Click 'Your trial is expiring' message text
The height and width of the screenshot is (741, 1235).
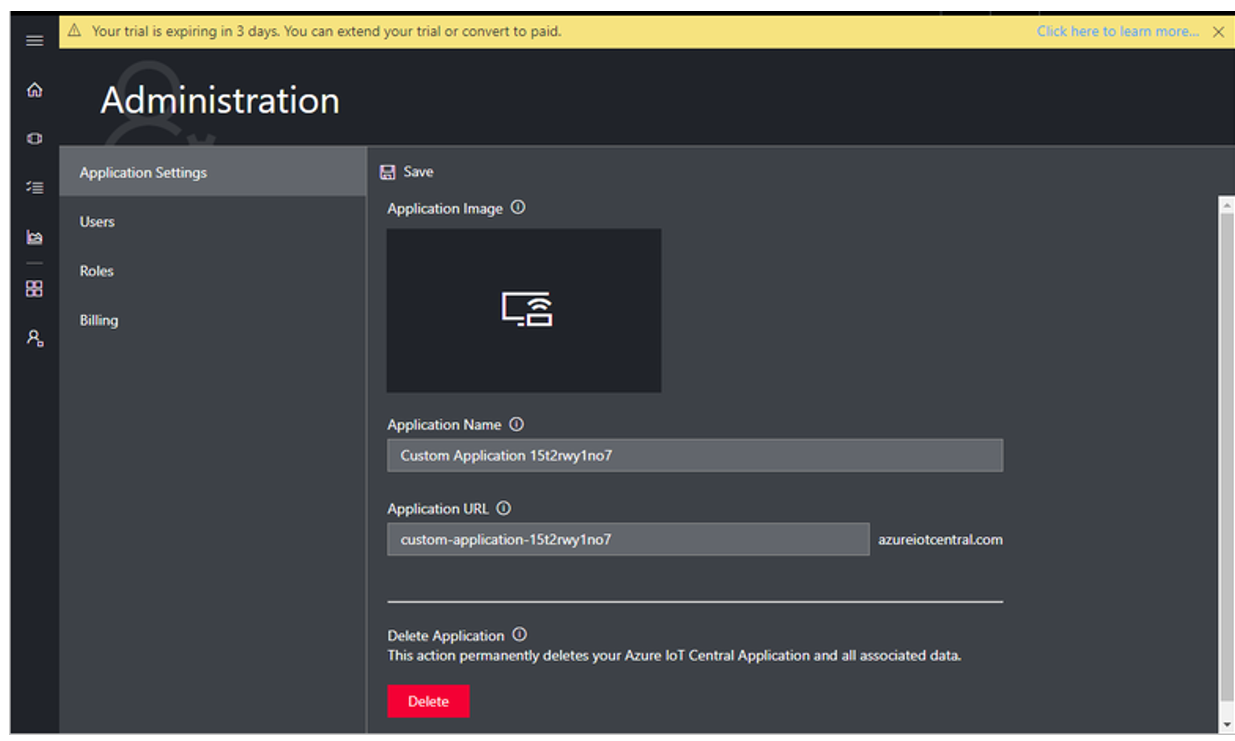[326, 31]
